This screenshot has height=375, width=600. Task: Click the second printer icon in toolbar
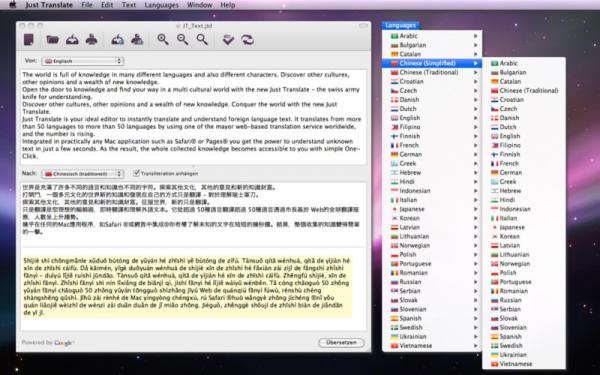[x=137, y=39]
